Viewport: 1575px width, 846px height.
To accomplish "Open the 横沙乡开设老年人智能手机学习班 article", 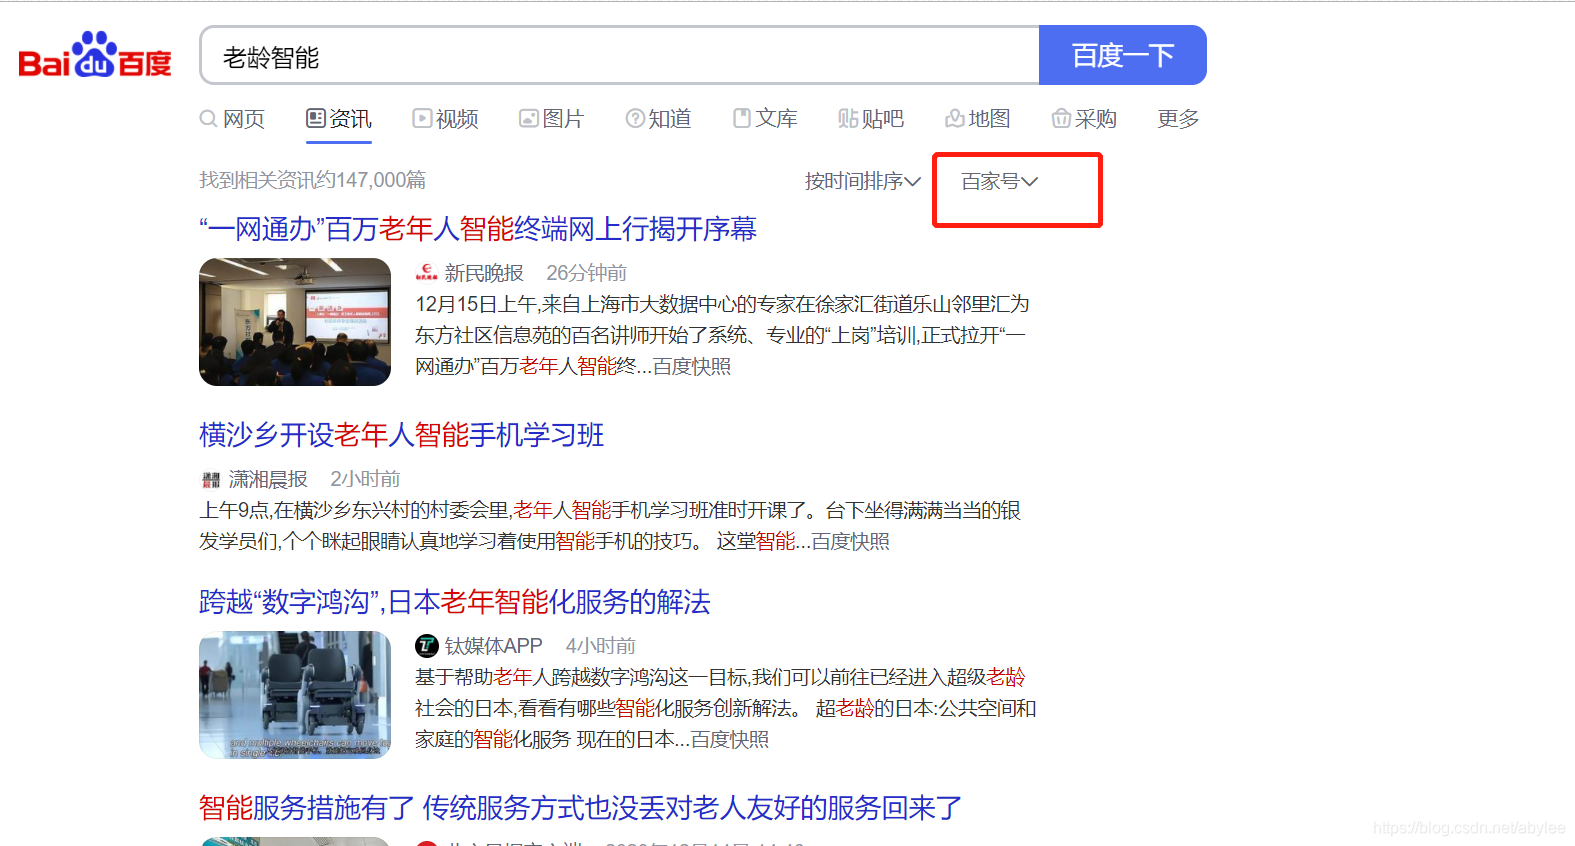I will [402, 435].
